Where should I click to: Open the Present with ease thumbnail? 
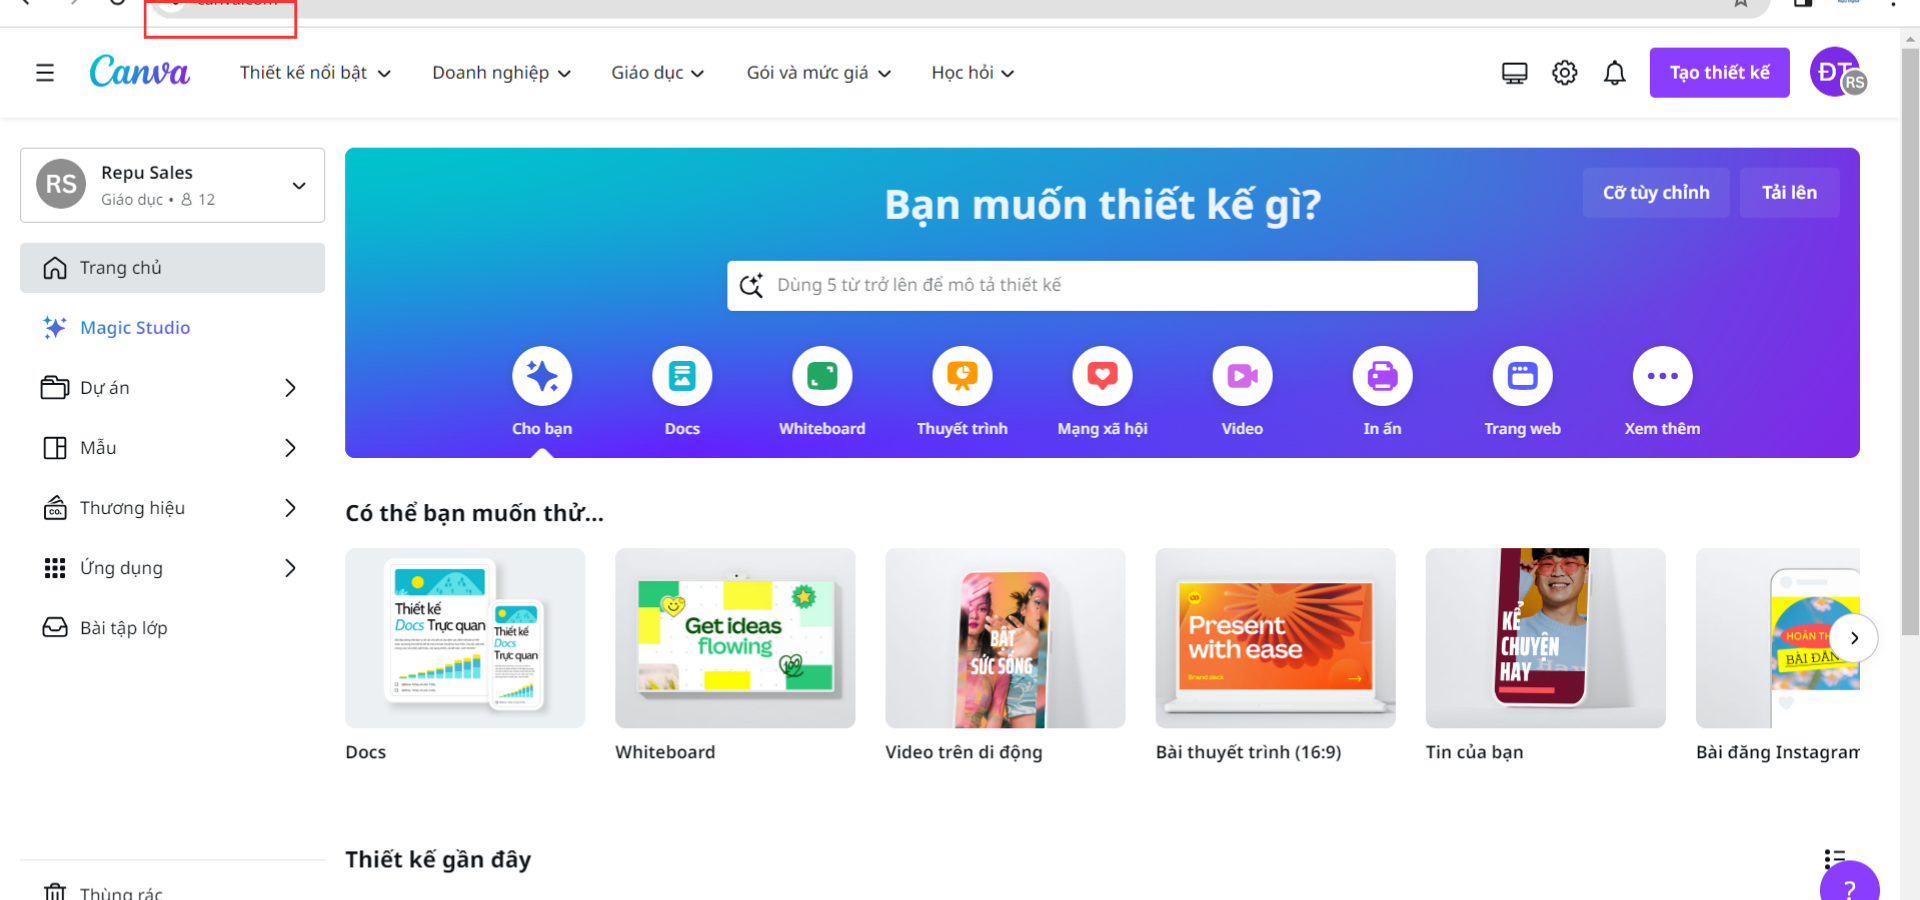[x=1275, y=638]
